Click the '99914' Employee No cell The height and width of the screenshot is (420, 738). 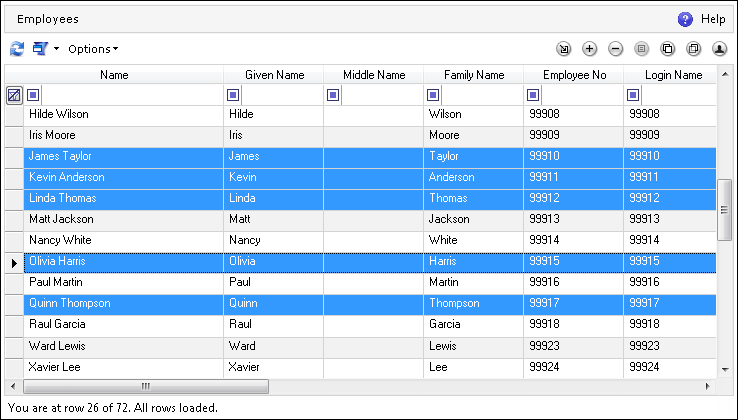click(574, 241)
